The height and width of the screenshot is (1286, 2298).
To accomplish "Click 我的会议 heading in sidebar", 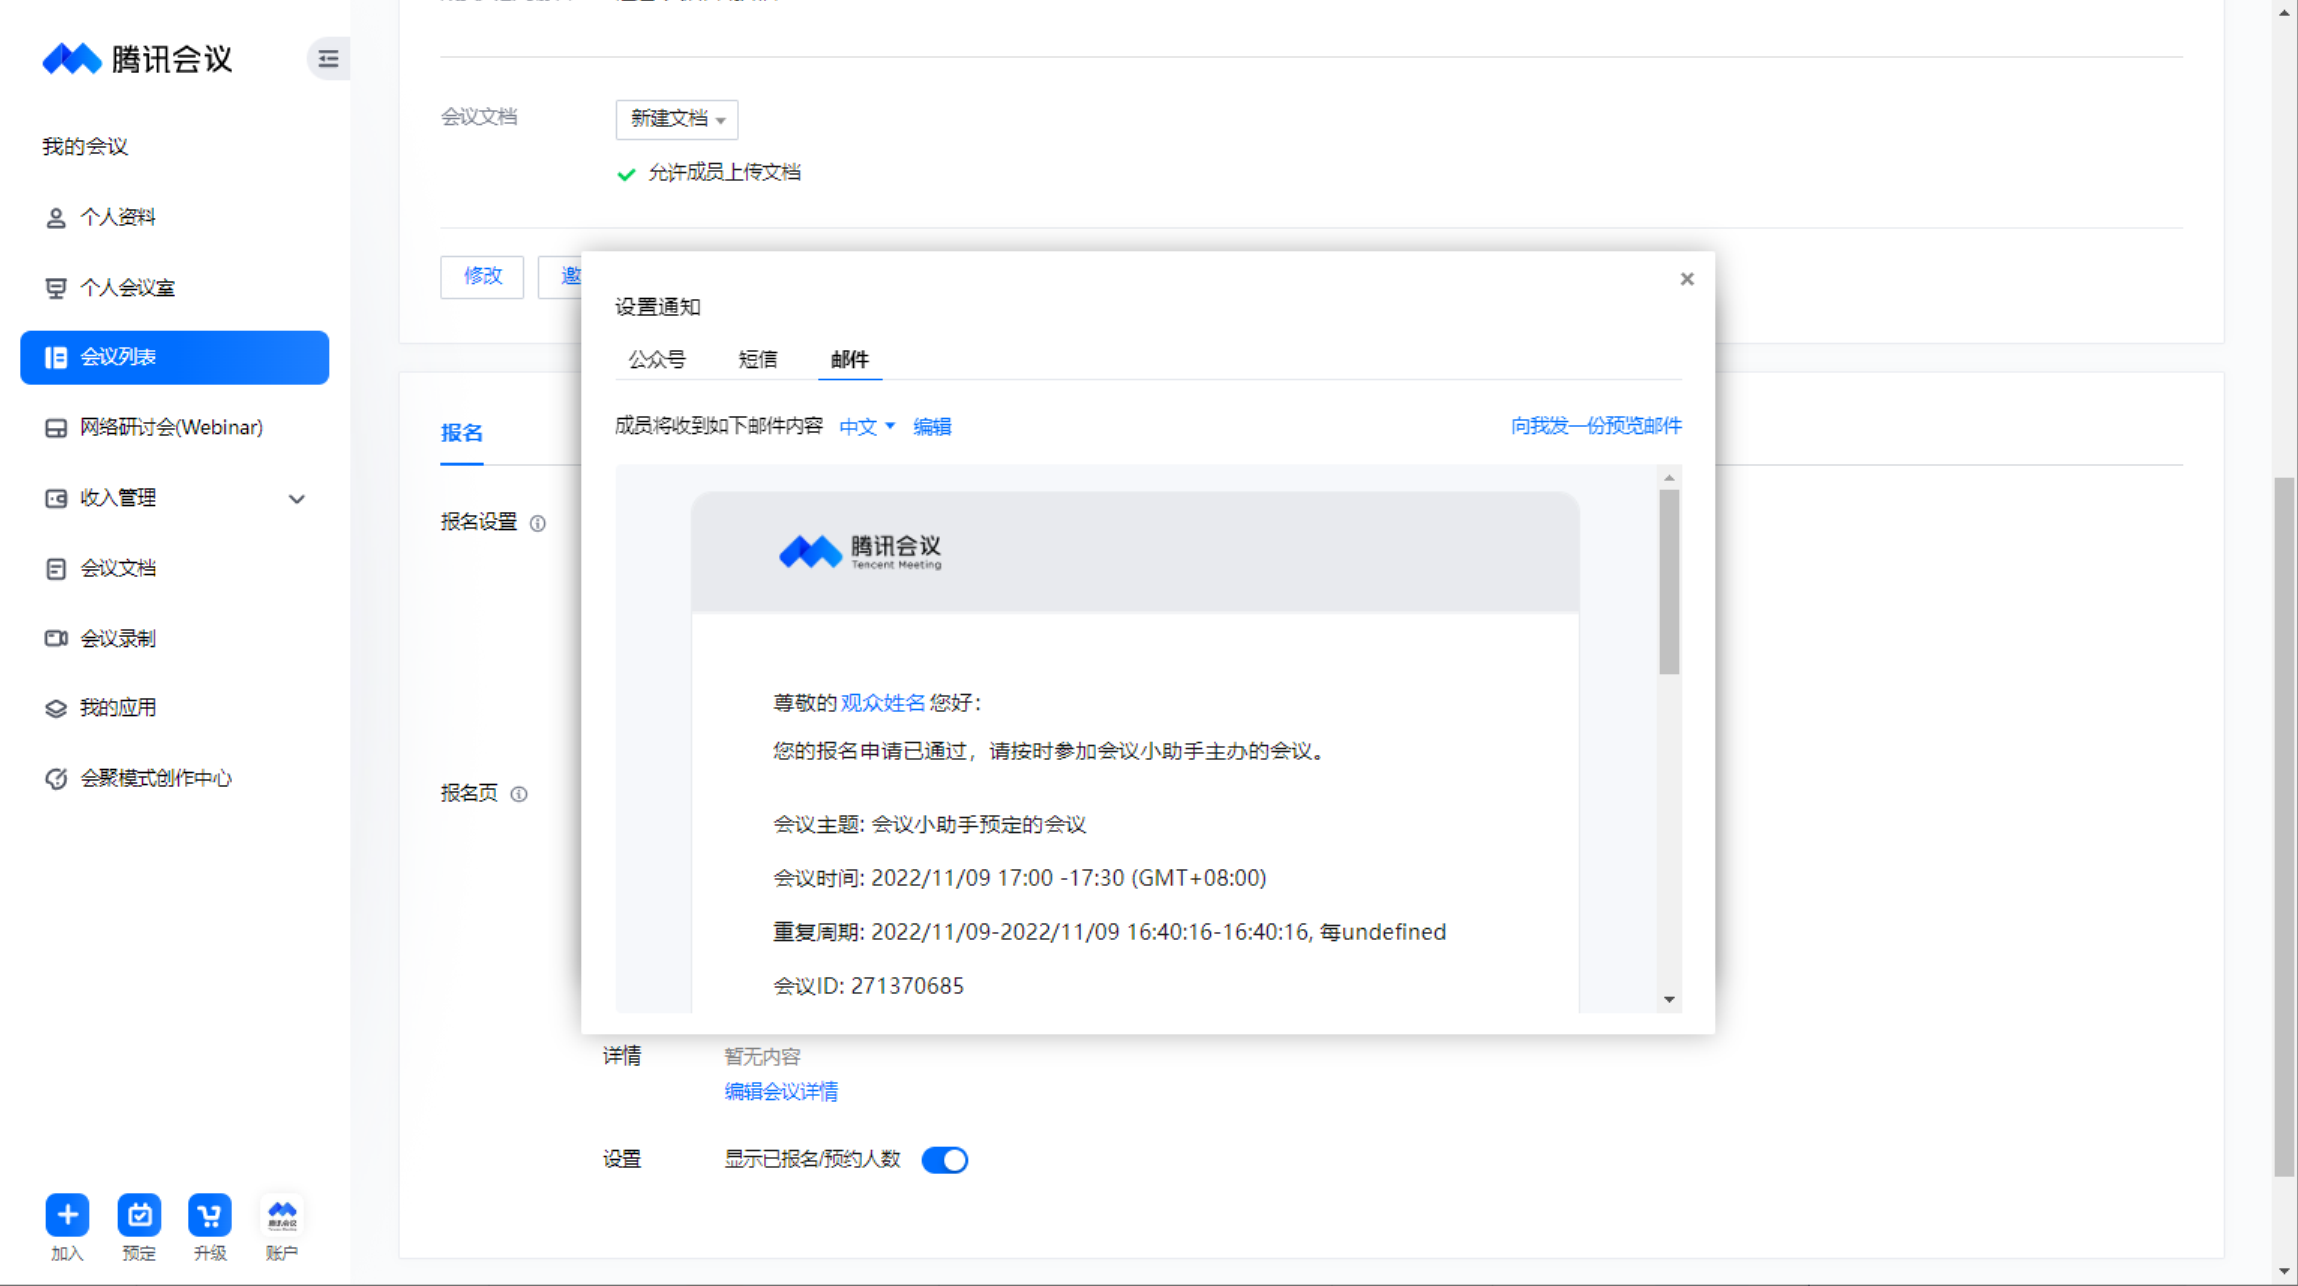I will click(x=85, y=147).
